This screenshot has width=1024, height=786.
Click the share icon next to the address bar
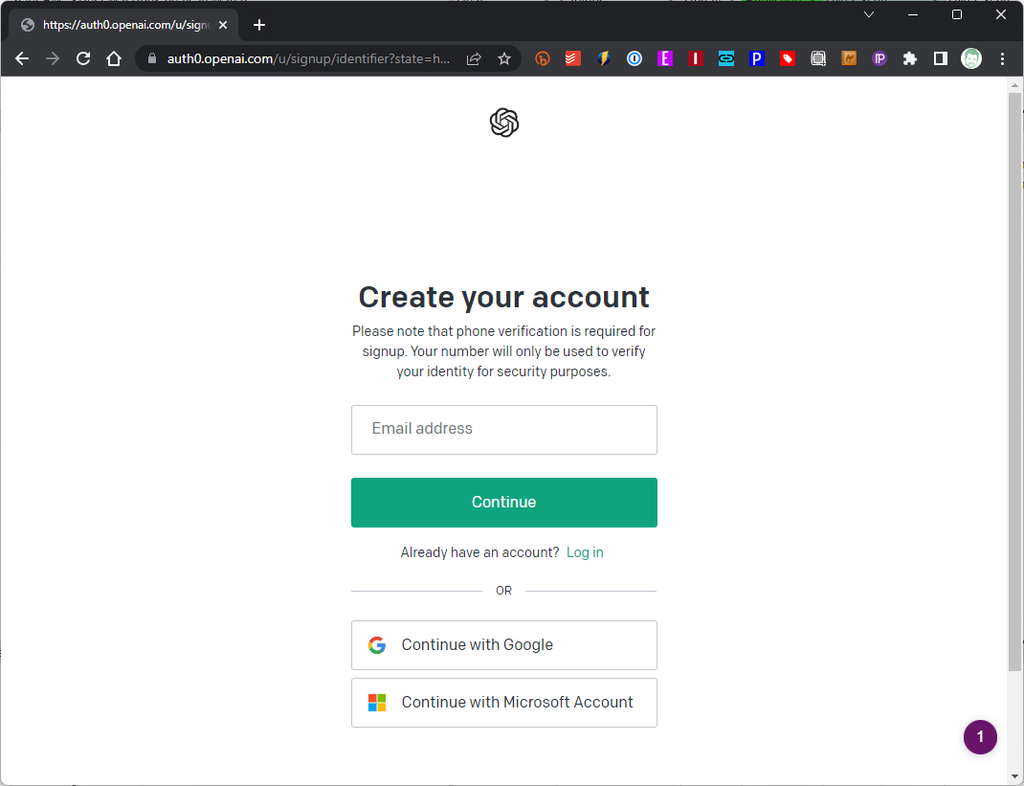click(473, 58)
